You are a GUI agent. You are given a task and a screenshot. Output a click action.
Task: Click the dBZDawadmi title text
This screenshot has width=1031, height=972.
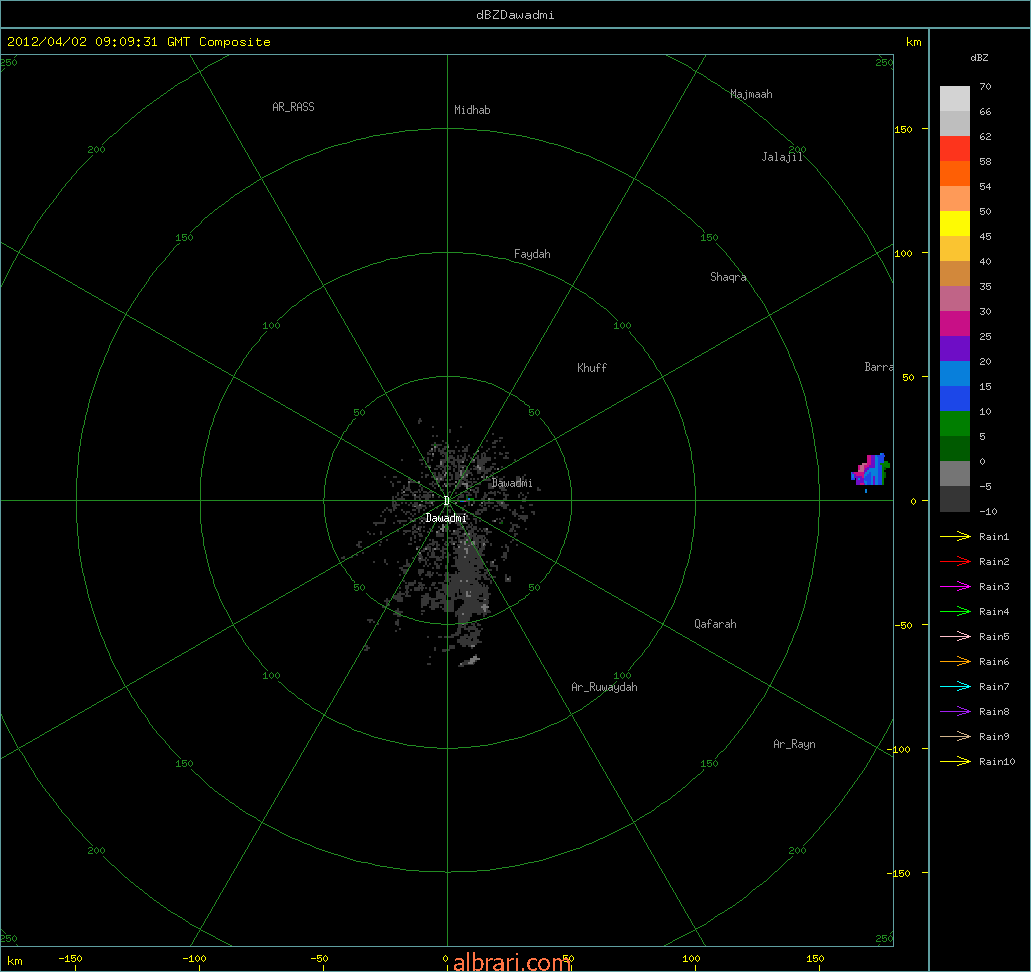[x=515, y=14]
